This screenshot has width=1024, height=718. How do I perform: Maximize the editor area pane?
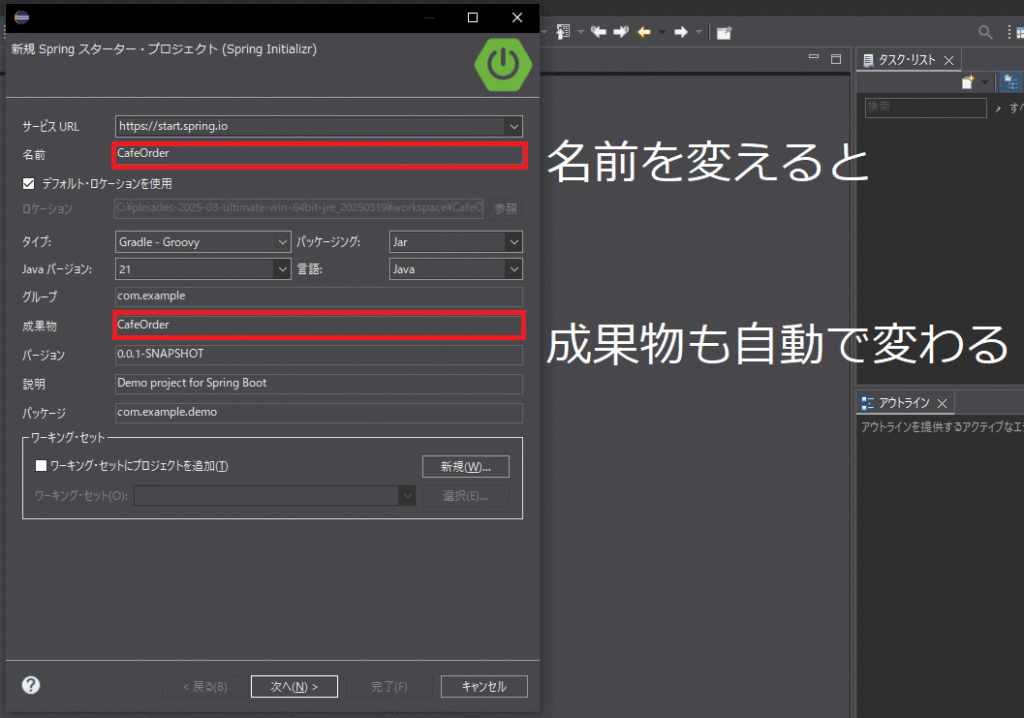point(835,59)
